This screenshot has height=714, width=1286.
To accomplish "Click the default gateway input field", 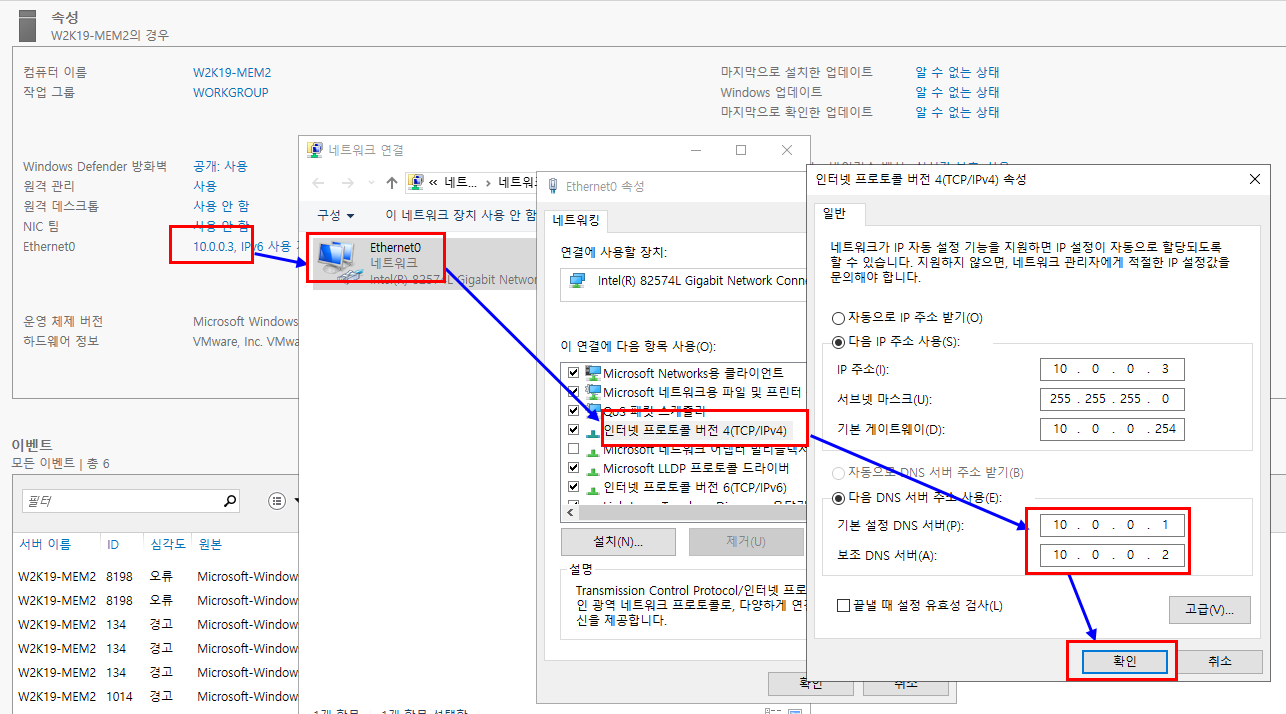I will click(1112, 429).
